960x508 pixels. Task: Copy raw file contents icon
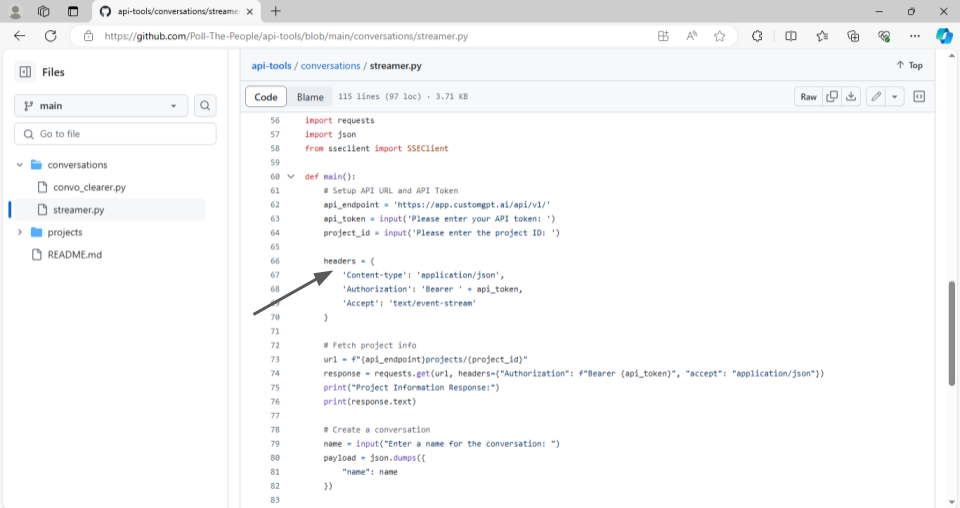(831, 97)
